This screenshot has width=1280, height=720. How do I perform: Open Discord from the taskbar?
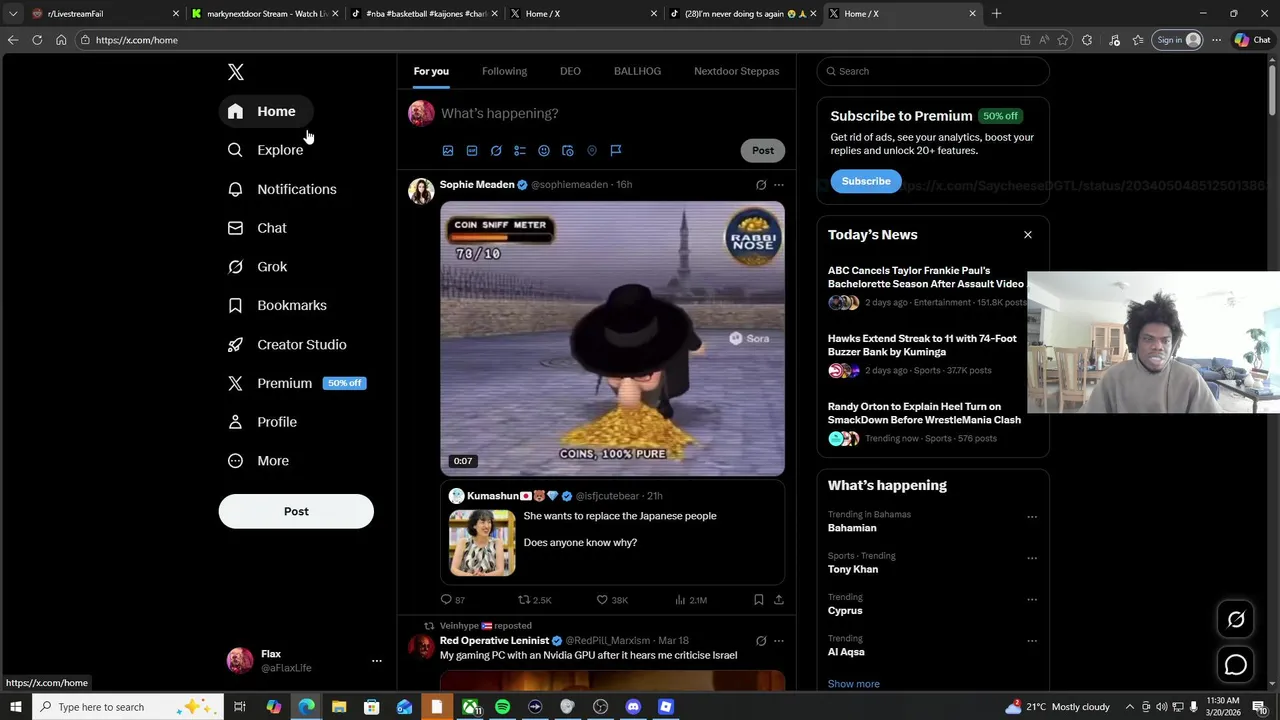[633, 707]
